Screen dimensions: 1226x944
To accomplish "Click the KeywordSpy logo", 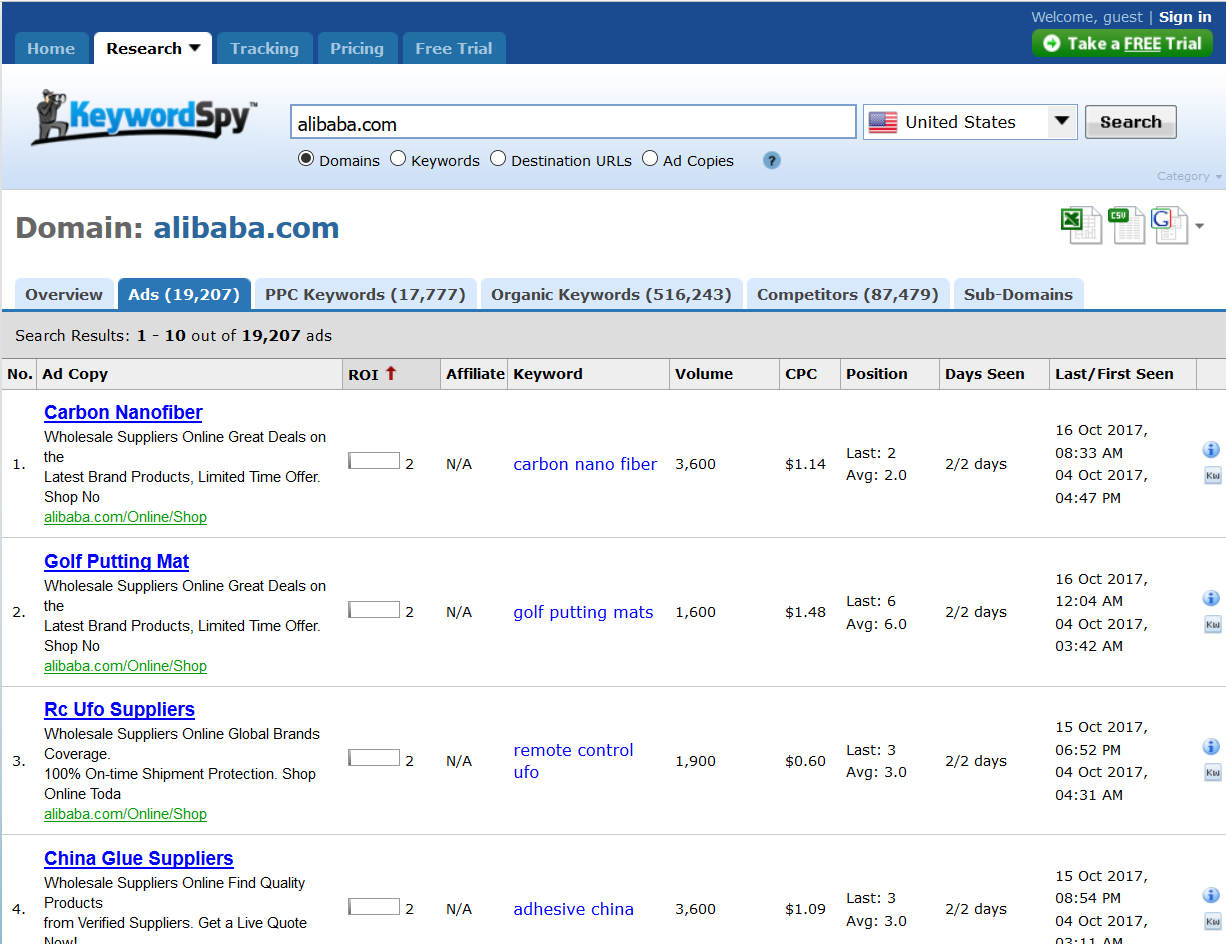I will (x=145, y=118).
